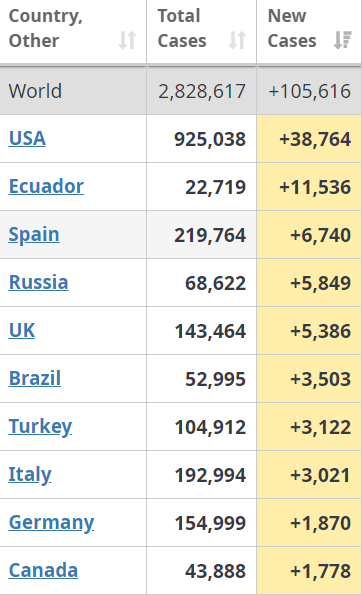Open Brazil country details
Screen dimensions: 362x595
(35, 378)
